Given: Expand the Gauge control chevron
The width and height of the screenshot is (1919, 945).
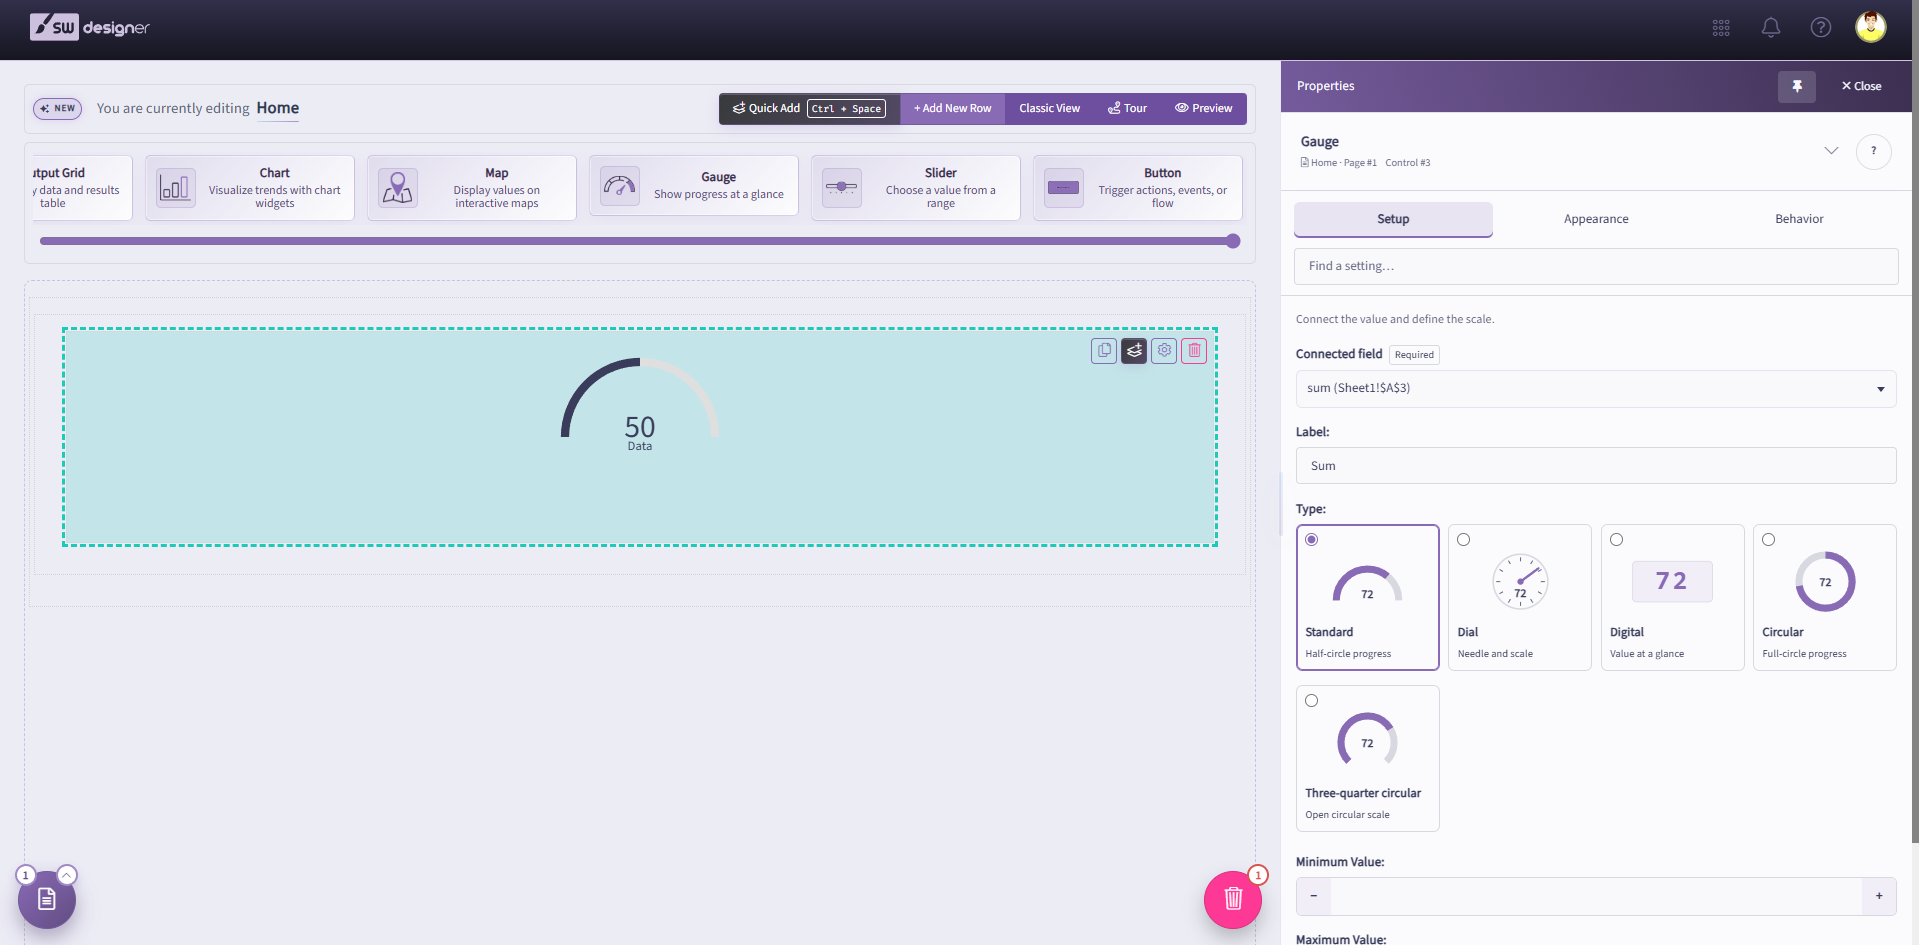Looking at the screenshot, I should pyautogui.click(x=1831, y=151).
